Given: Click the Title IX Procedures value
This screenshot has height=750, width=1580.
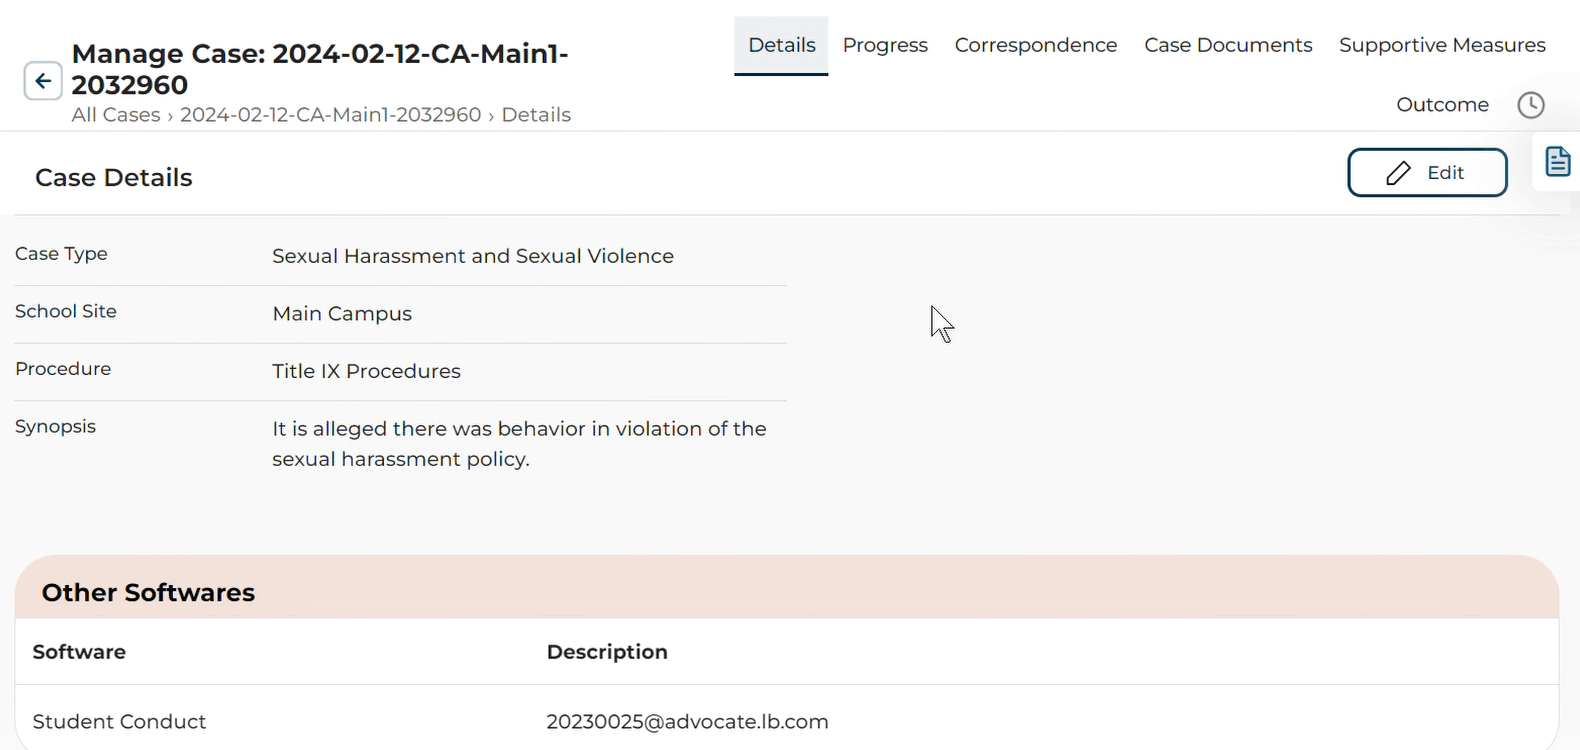Looking at the screenshot, I should (x=366, y=371).
